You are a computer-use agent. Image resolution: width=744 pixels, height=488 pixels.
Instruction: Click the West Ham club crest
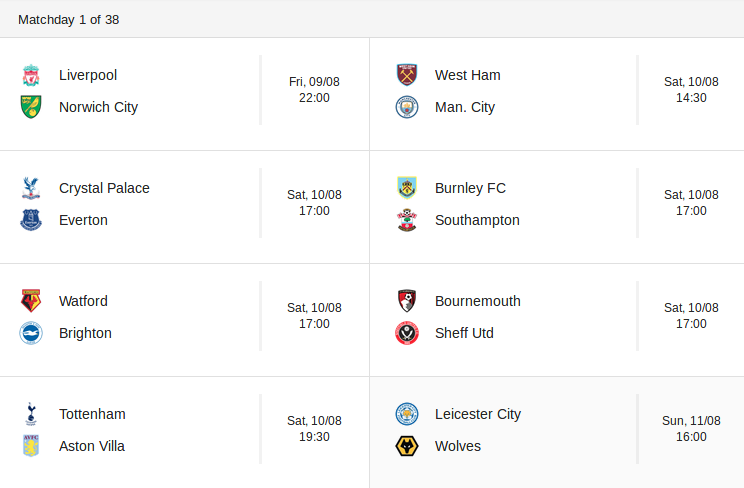pyautogui.click(x=407, y=75)
